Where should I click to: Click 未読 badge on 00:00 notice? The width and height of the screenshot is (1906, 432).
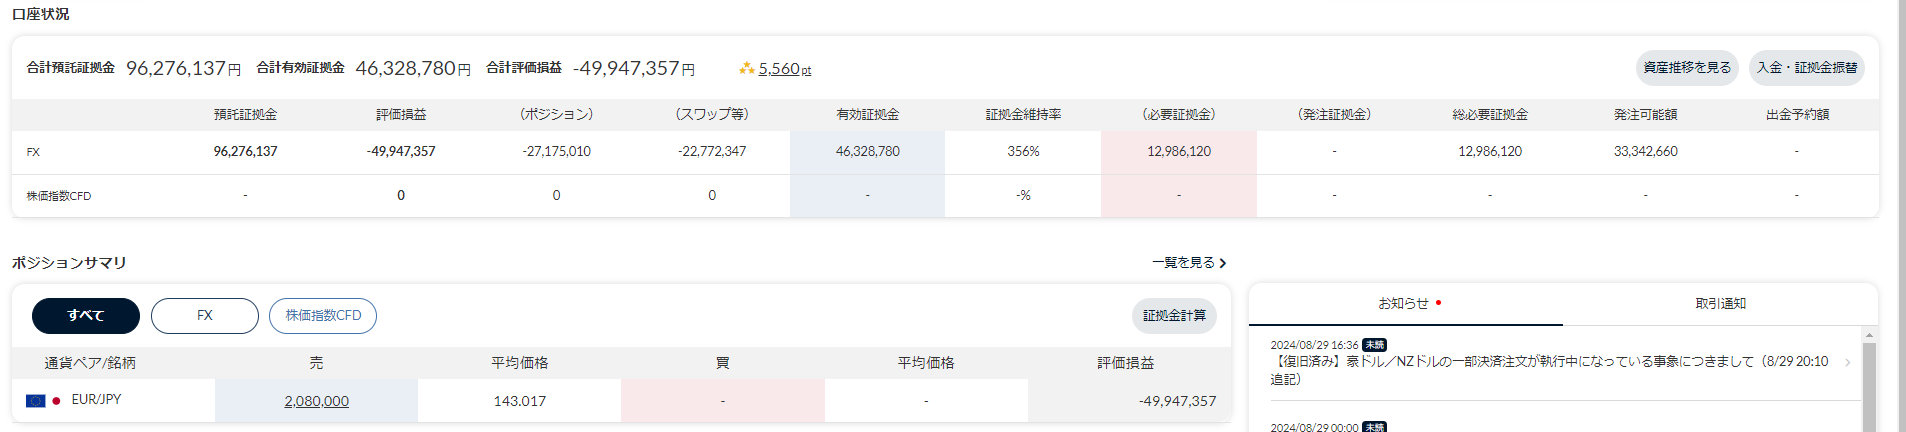pyautogui.click(x=1374, y=427)
